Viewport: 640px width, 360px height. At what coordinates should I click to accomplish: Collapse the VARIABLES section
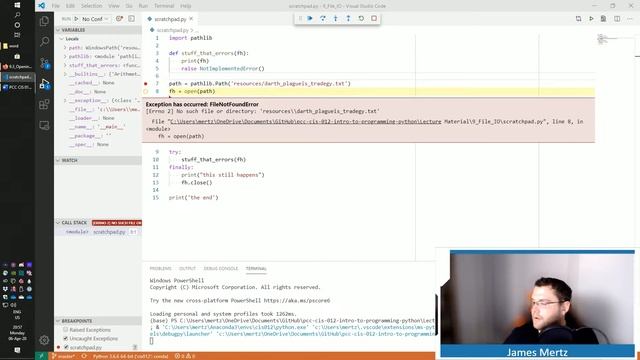click(x=98, y=30)
